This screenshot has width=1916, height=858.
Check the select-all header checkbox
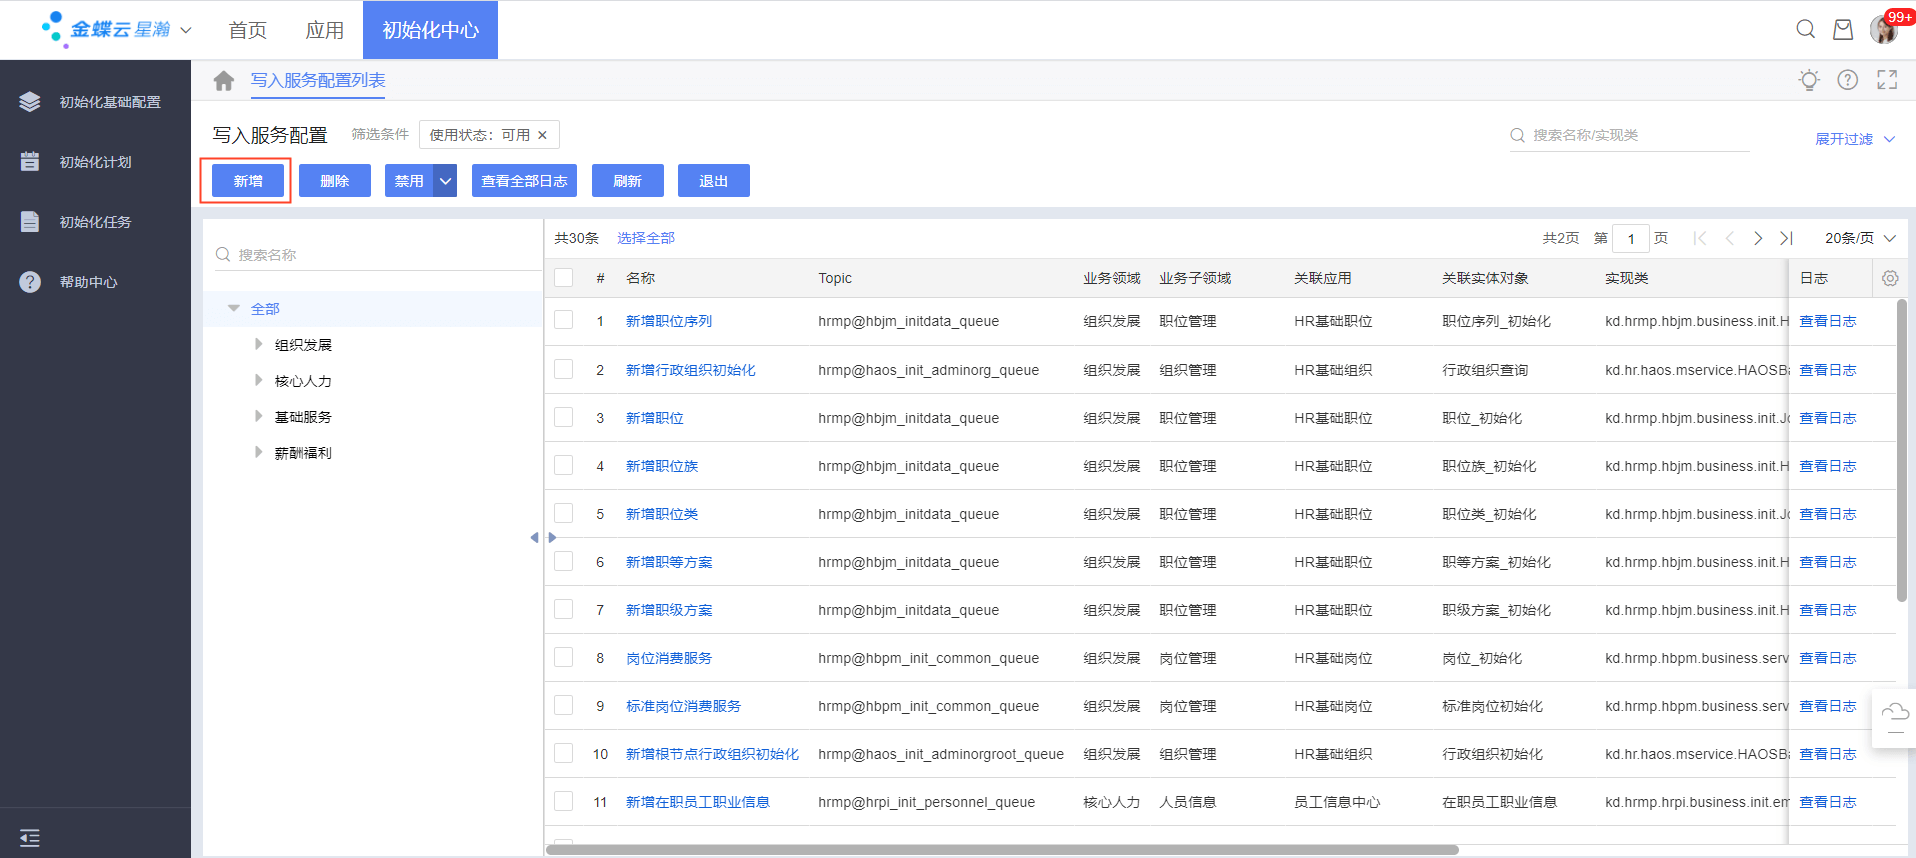(x=564, y=278)
